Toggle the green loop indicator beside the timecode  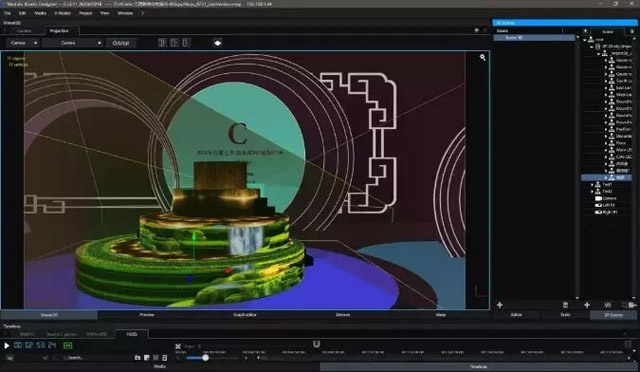(68, 345)
